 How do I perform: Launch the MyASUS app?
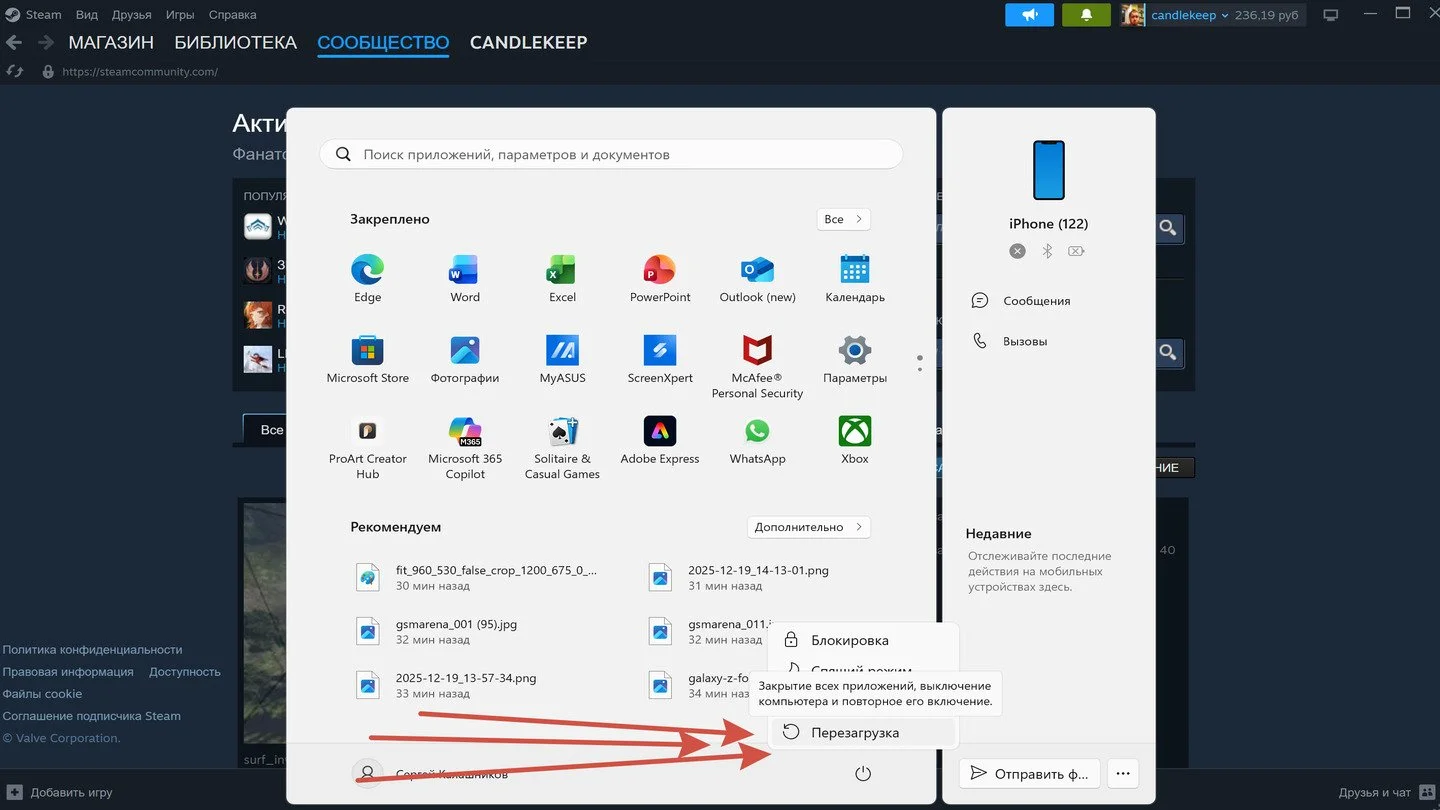tap(562, 359)
